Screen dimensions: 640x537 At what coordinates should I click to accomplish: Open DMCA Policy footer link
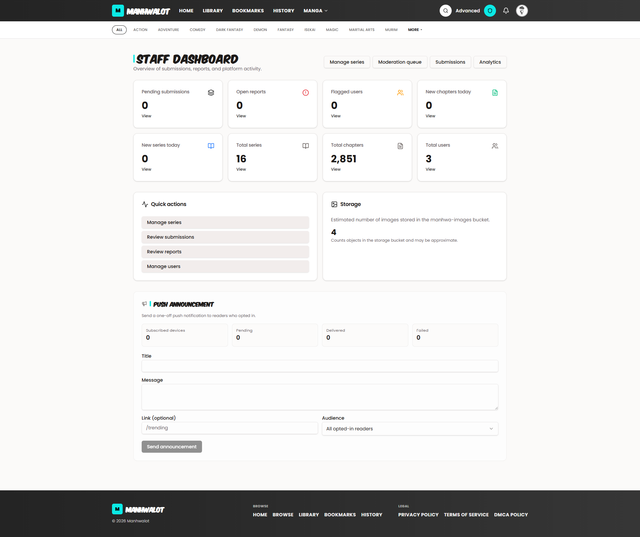[x=511, y=515]
